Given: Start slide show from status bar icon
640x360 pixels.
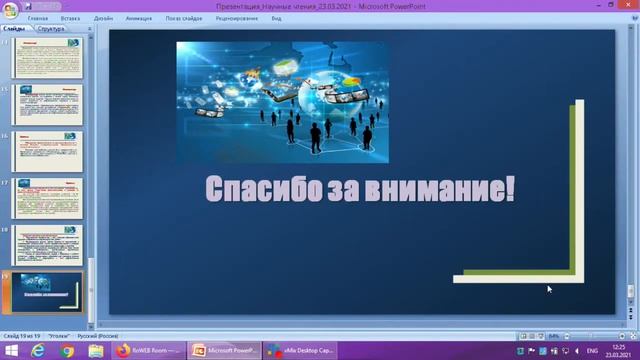Looking at the screenshot, I should (541, 336).
